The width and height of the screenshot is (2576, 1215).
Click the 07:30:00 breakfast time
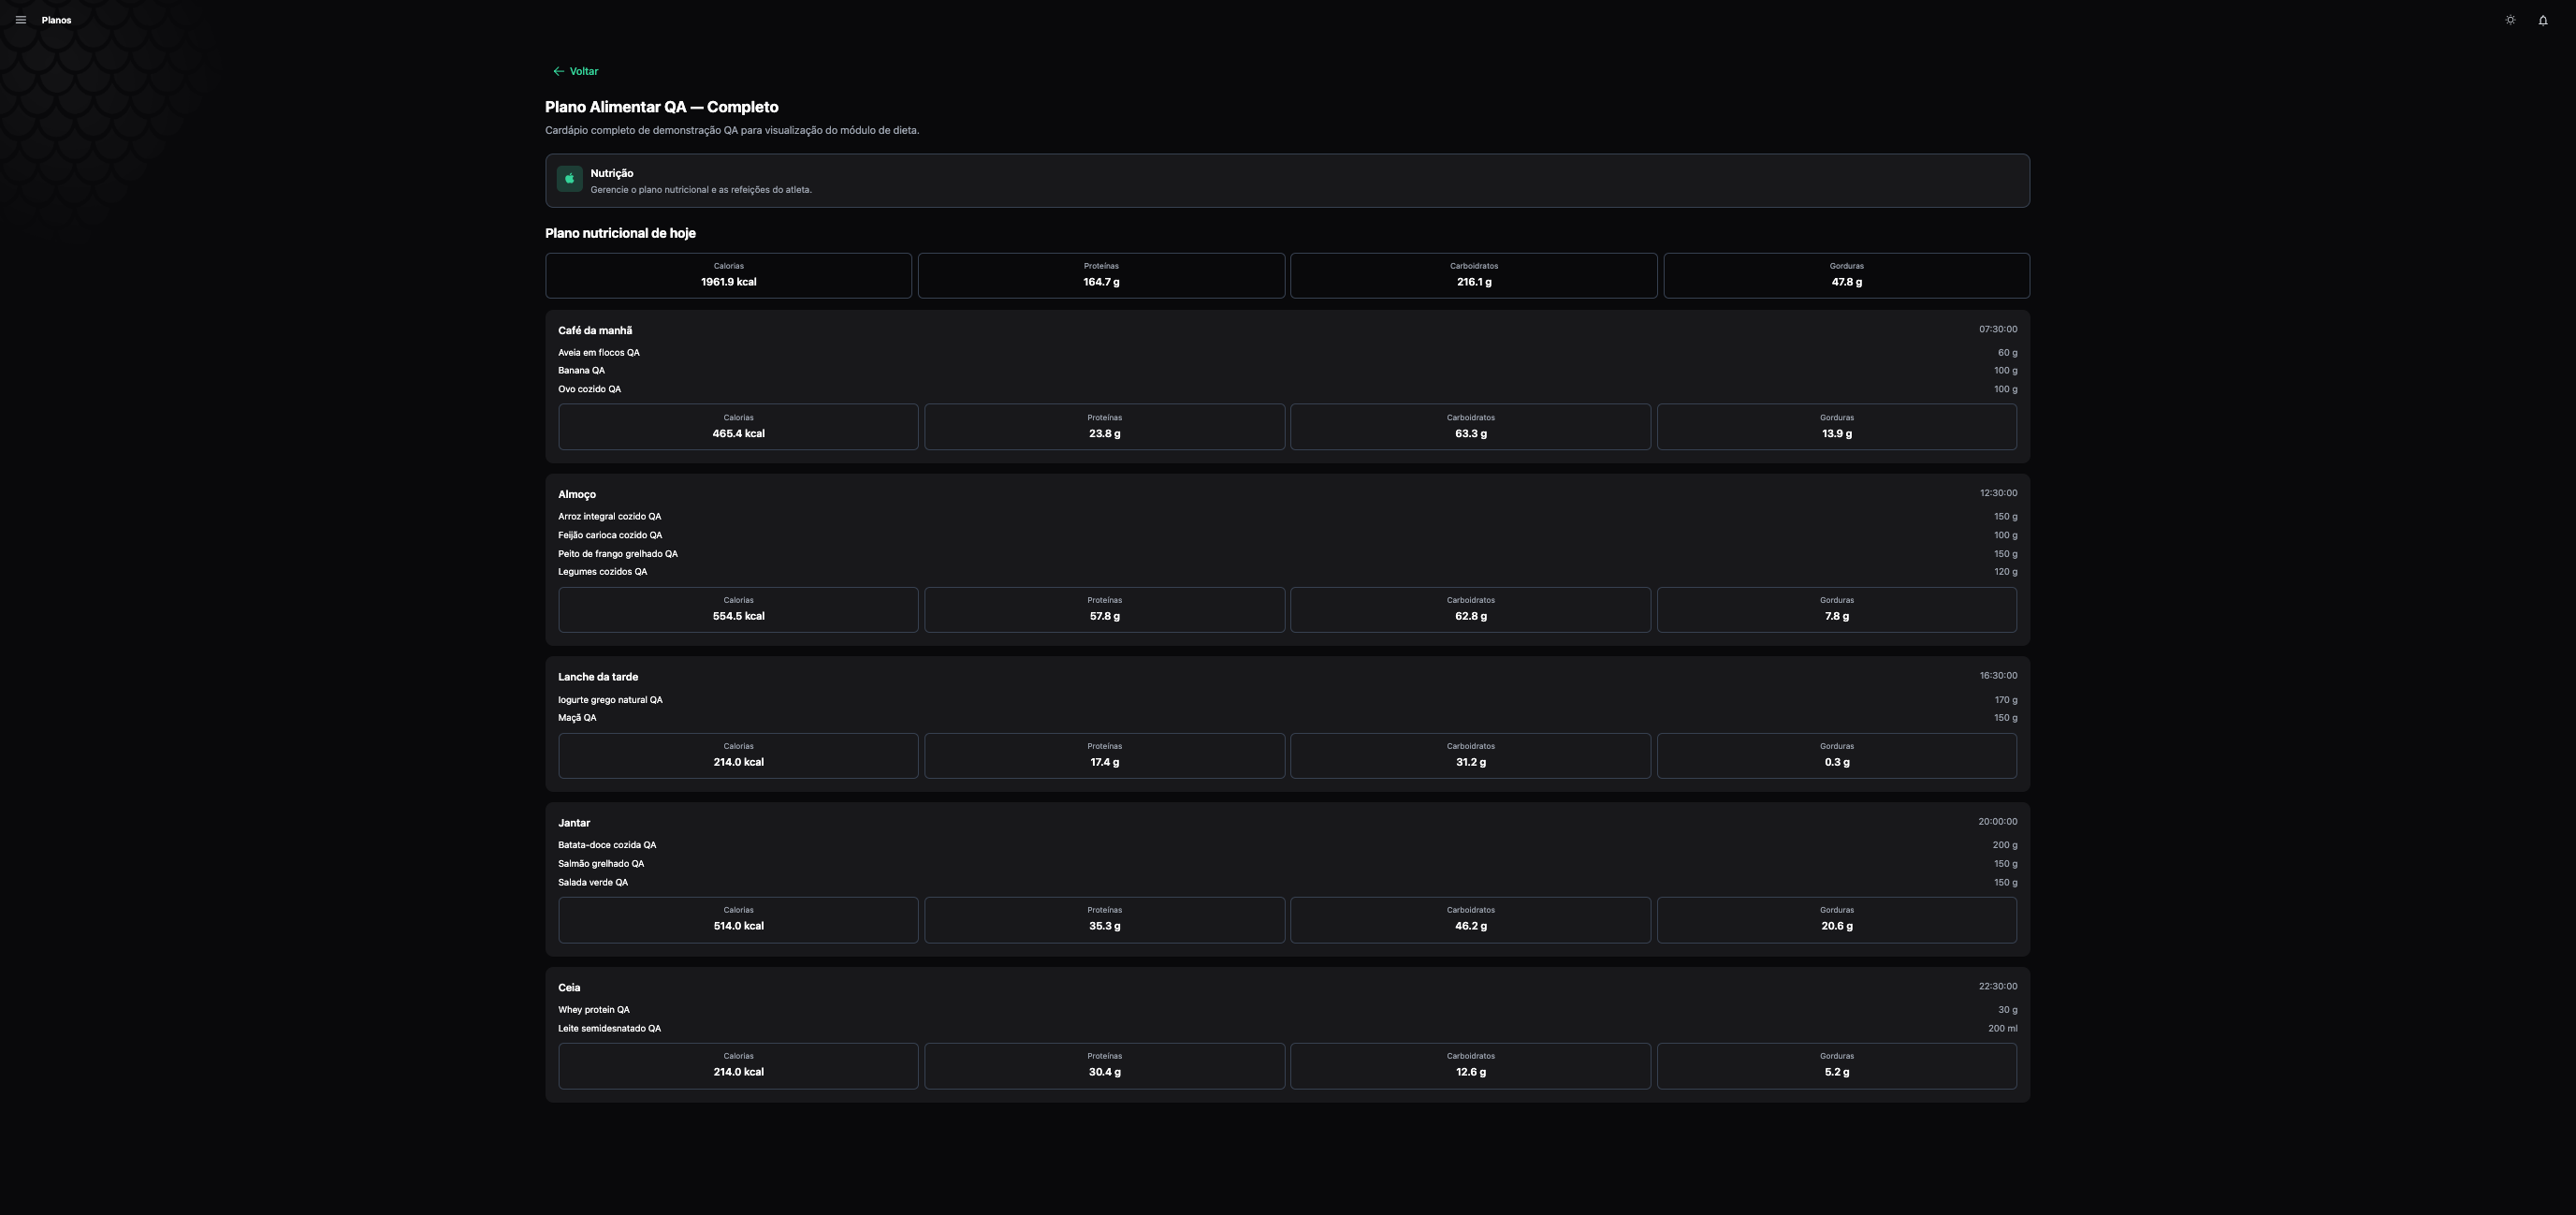point(1997,329)
